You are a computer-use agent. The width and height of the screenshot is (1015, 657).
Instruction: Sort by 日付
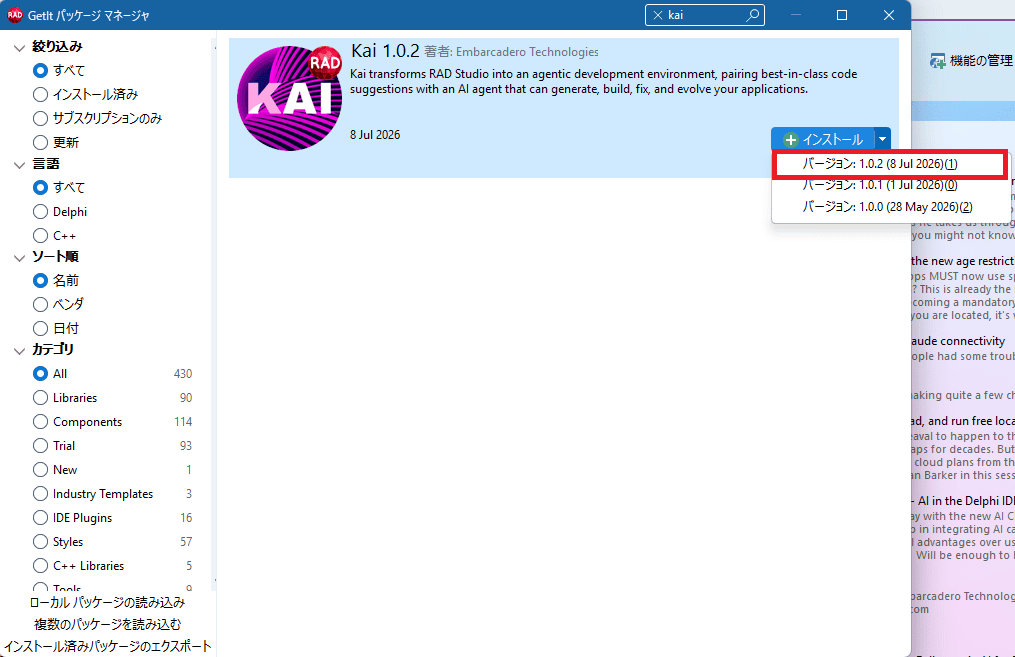click(40, 328)
